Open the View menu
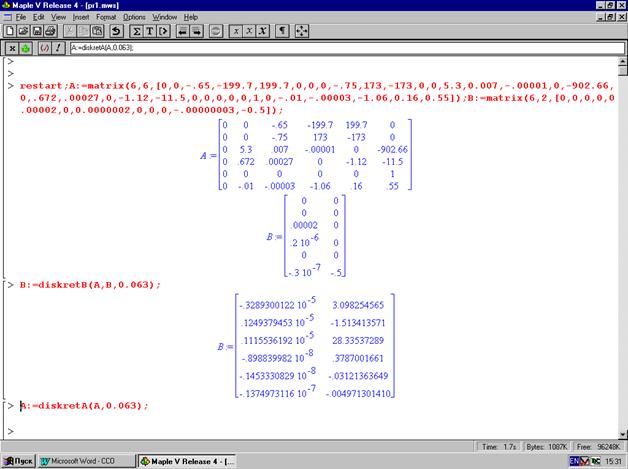628x469 pixels. point(58,17)
